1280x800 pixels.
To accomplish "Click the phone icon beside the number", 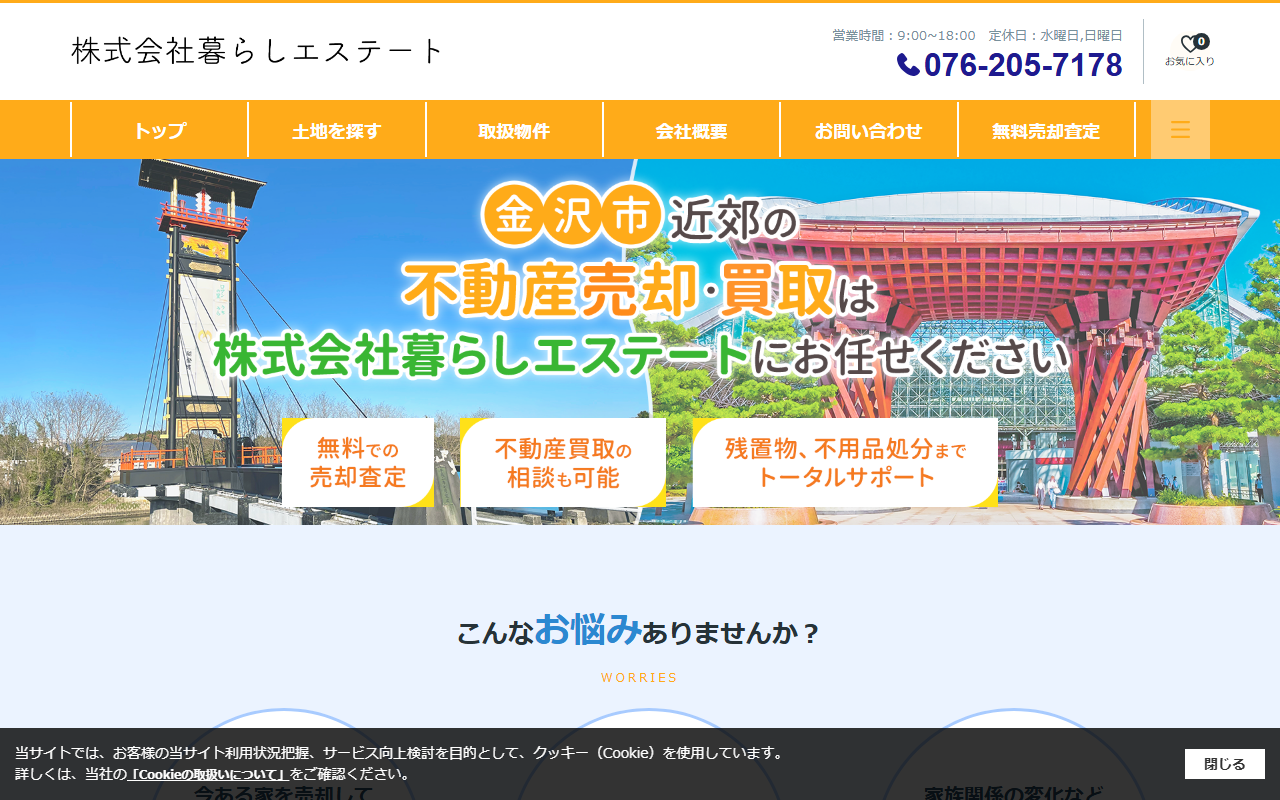I will click(x=908, y=65).
